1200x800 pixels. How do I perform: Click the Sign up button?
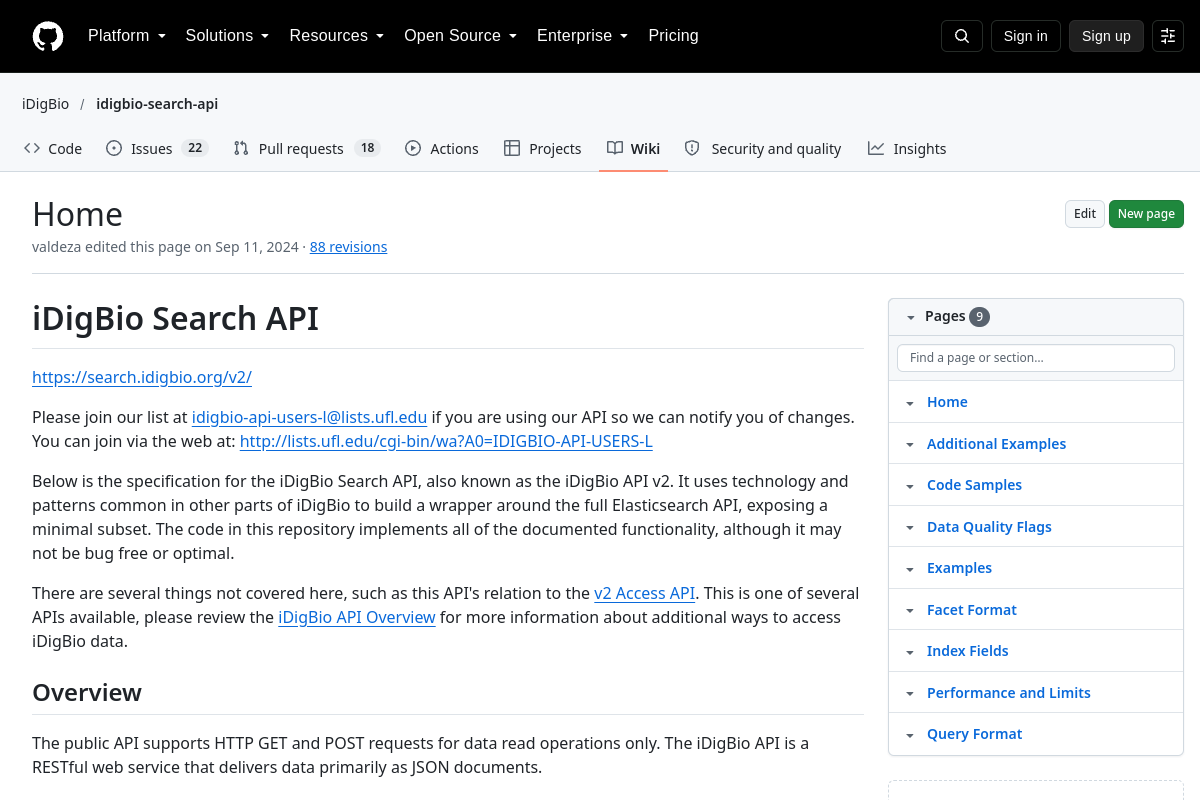point(1106,36)
